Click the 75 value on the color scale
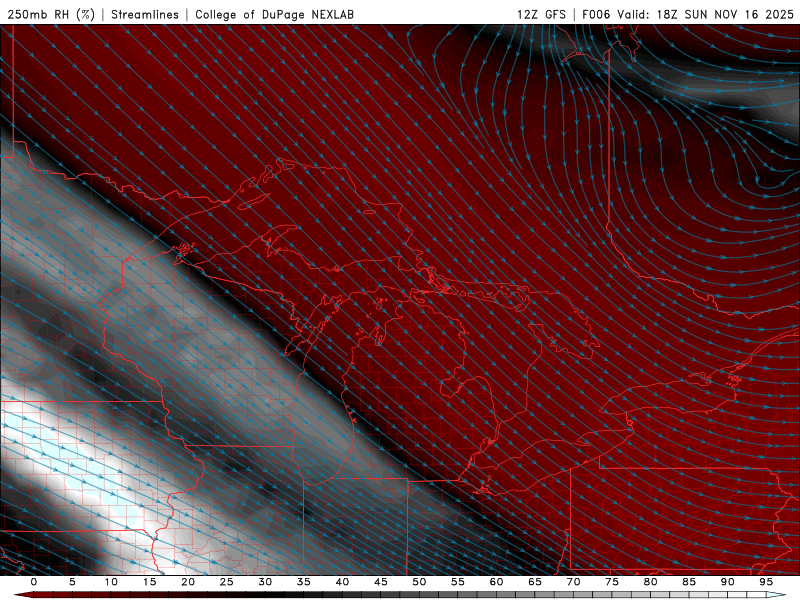 tap(611, 582)
